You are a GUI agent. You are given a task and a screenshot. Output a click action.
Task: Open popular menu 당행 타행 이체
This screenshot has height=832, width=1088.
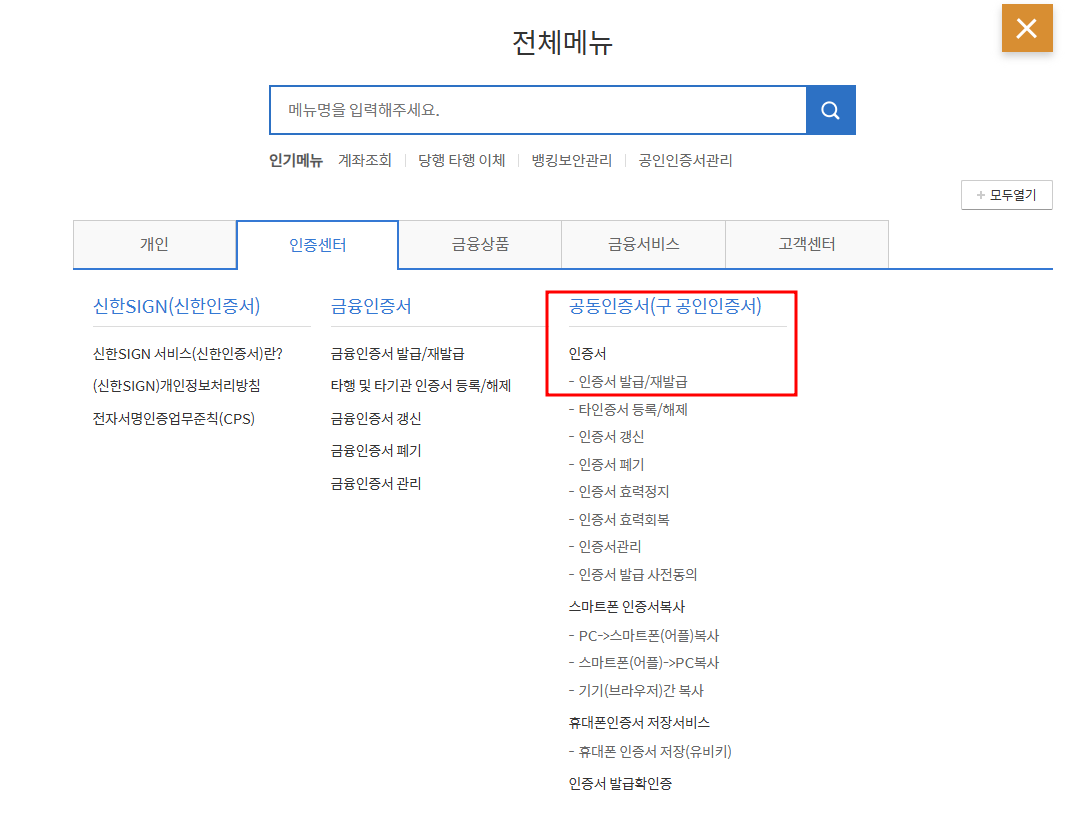pyautogui.click(x=461, y=160)
